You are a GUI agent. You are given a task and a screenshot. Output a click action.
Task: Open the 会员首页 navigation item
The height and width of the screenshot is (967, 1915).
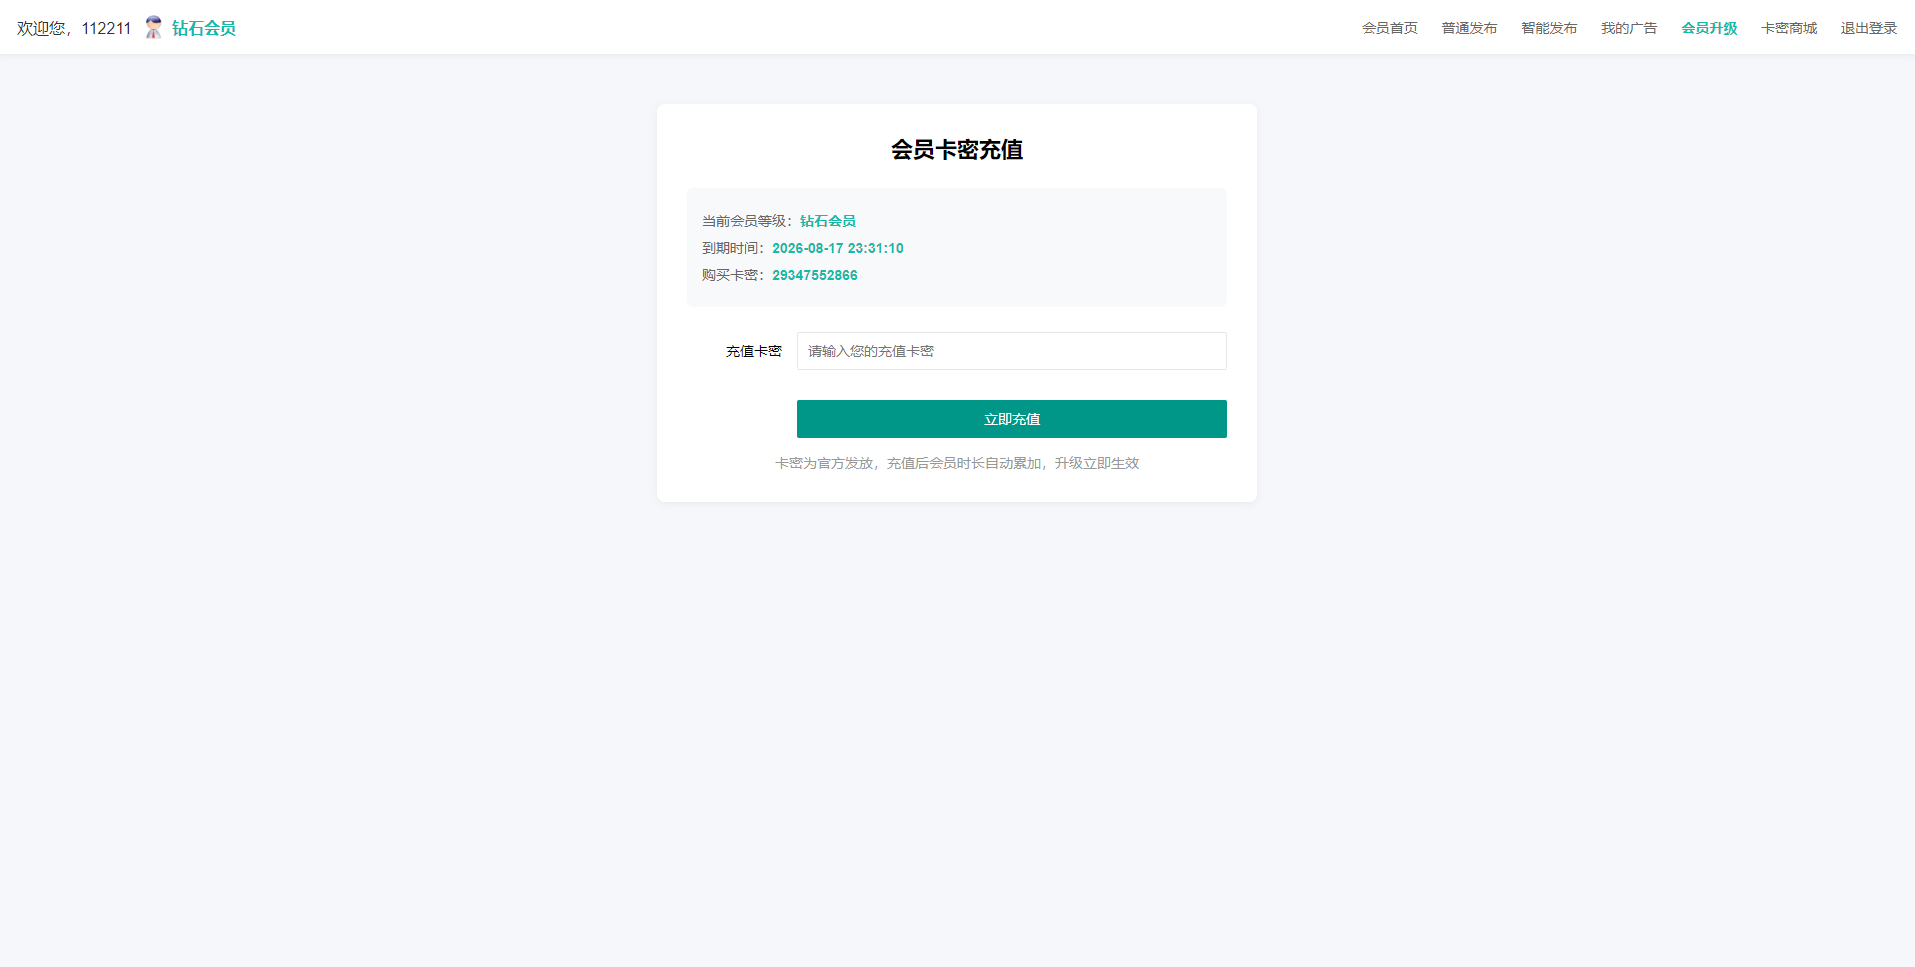click(1389, 28)
